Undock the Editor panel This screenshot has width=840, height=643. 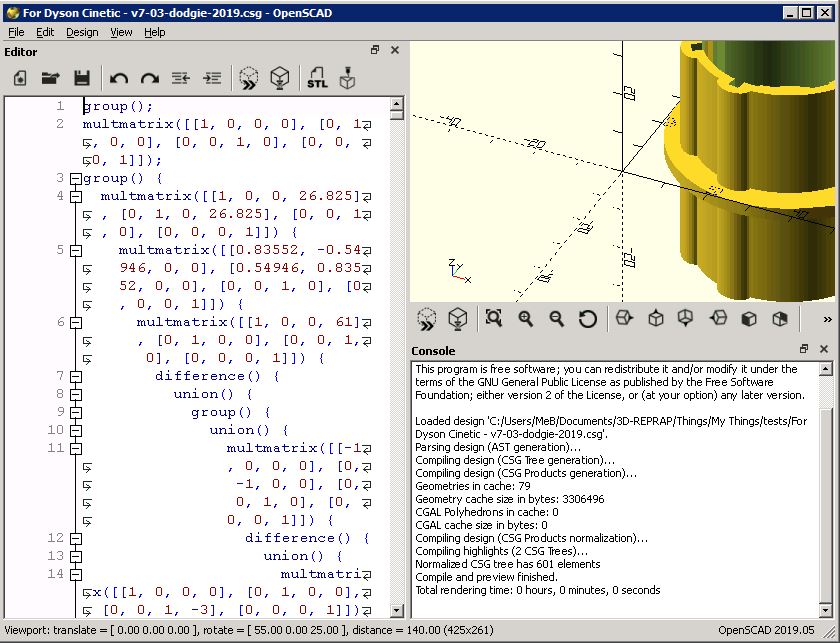[x=375, y=50]
